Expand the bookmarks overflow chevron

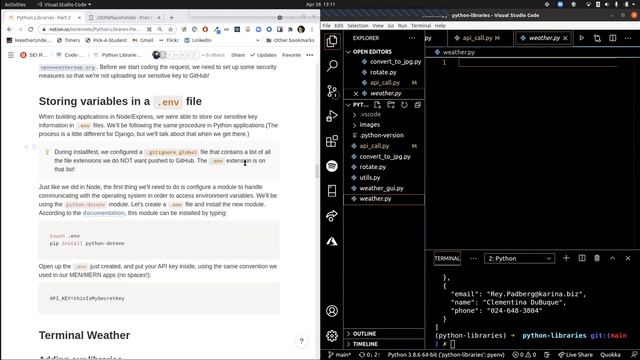258,40
